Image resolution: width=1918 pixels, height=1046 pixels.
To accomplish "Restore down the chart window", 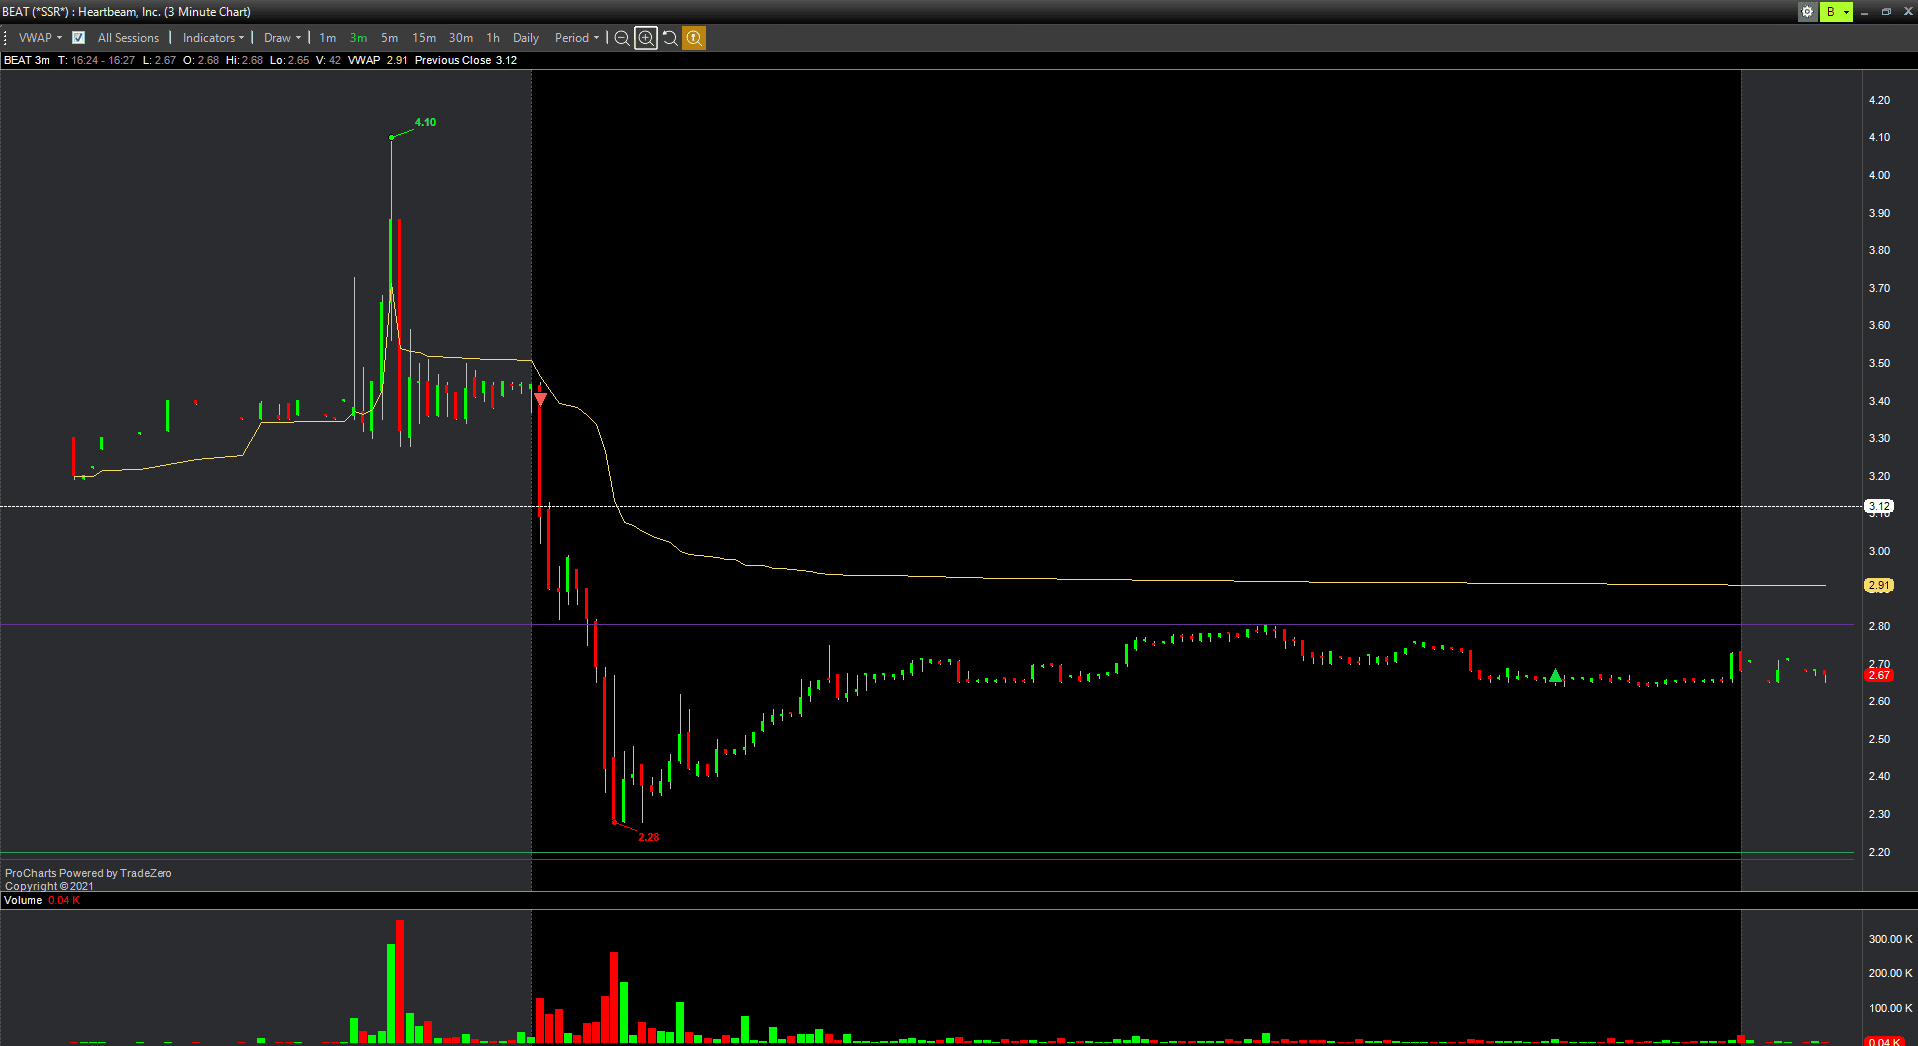I will (1886, 12).
